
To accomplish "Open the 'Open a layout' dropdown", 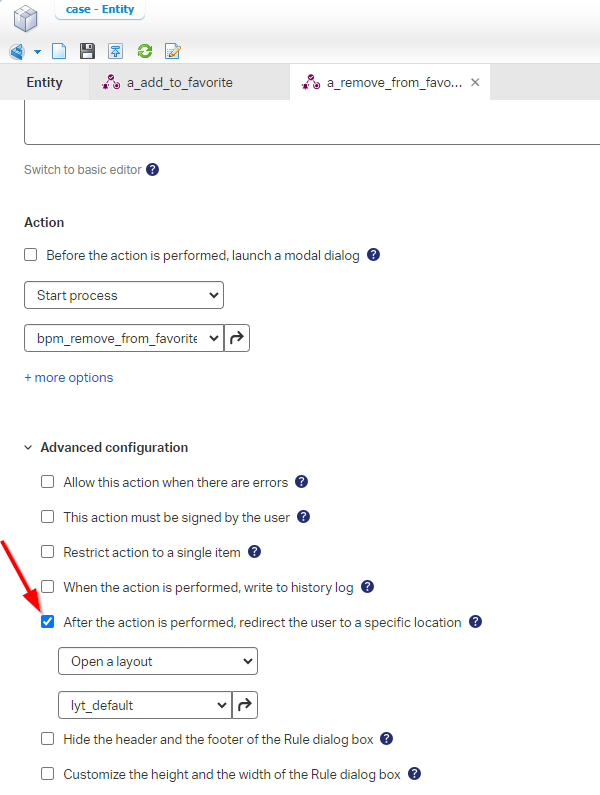I will [x=158, y=661].
